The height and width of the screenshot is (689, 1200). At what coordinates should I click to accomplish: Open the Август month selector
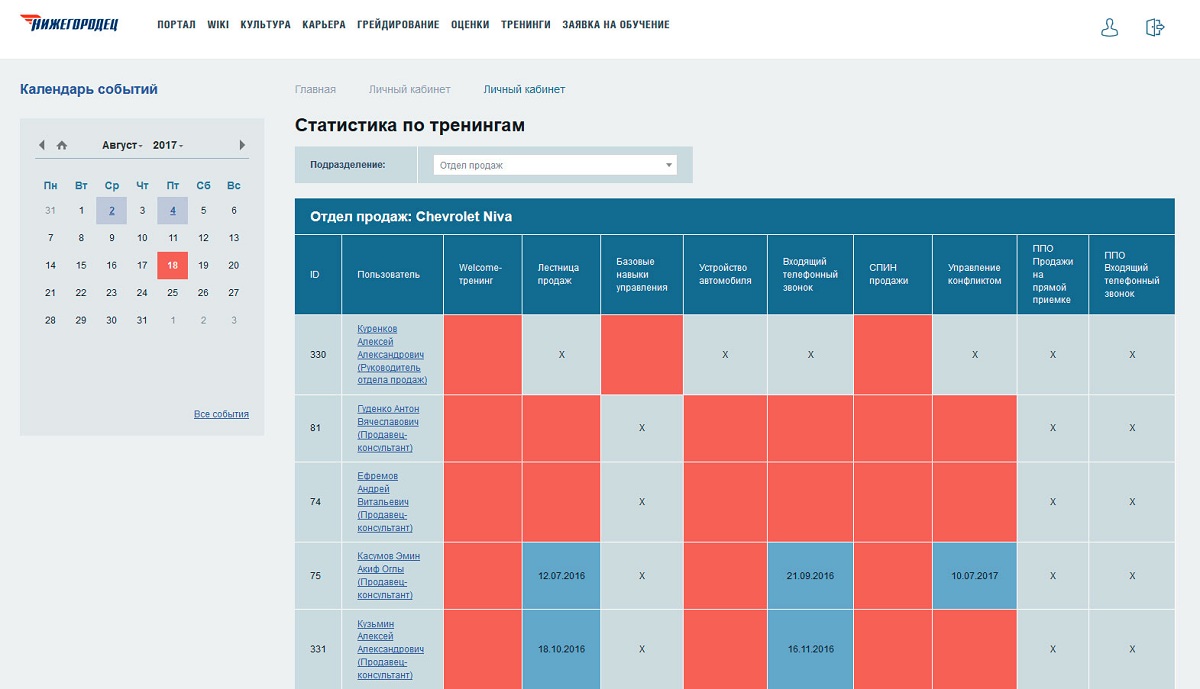point(122,145)
